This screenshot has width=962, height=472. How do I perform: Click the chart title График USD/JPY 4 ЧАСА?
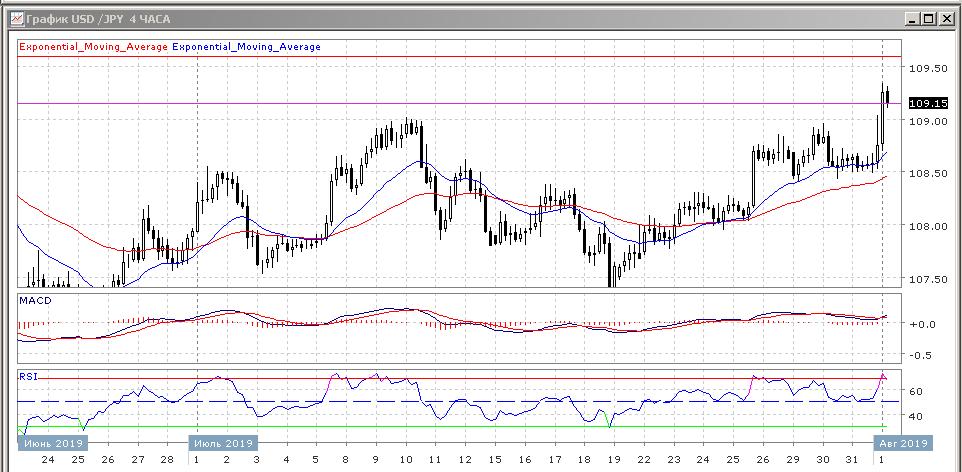[99, 19]
